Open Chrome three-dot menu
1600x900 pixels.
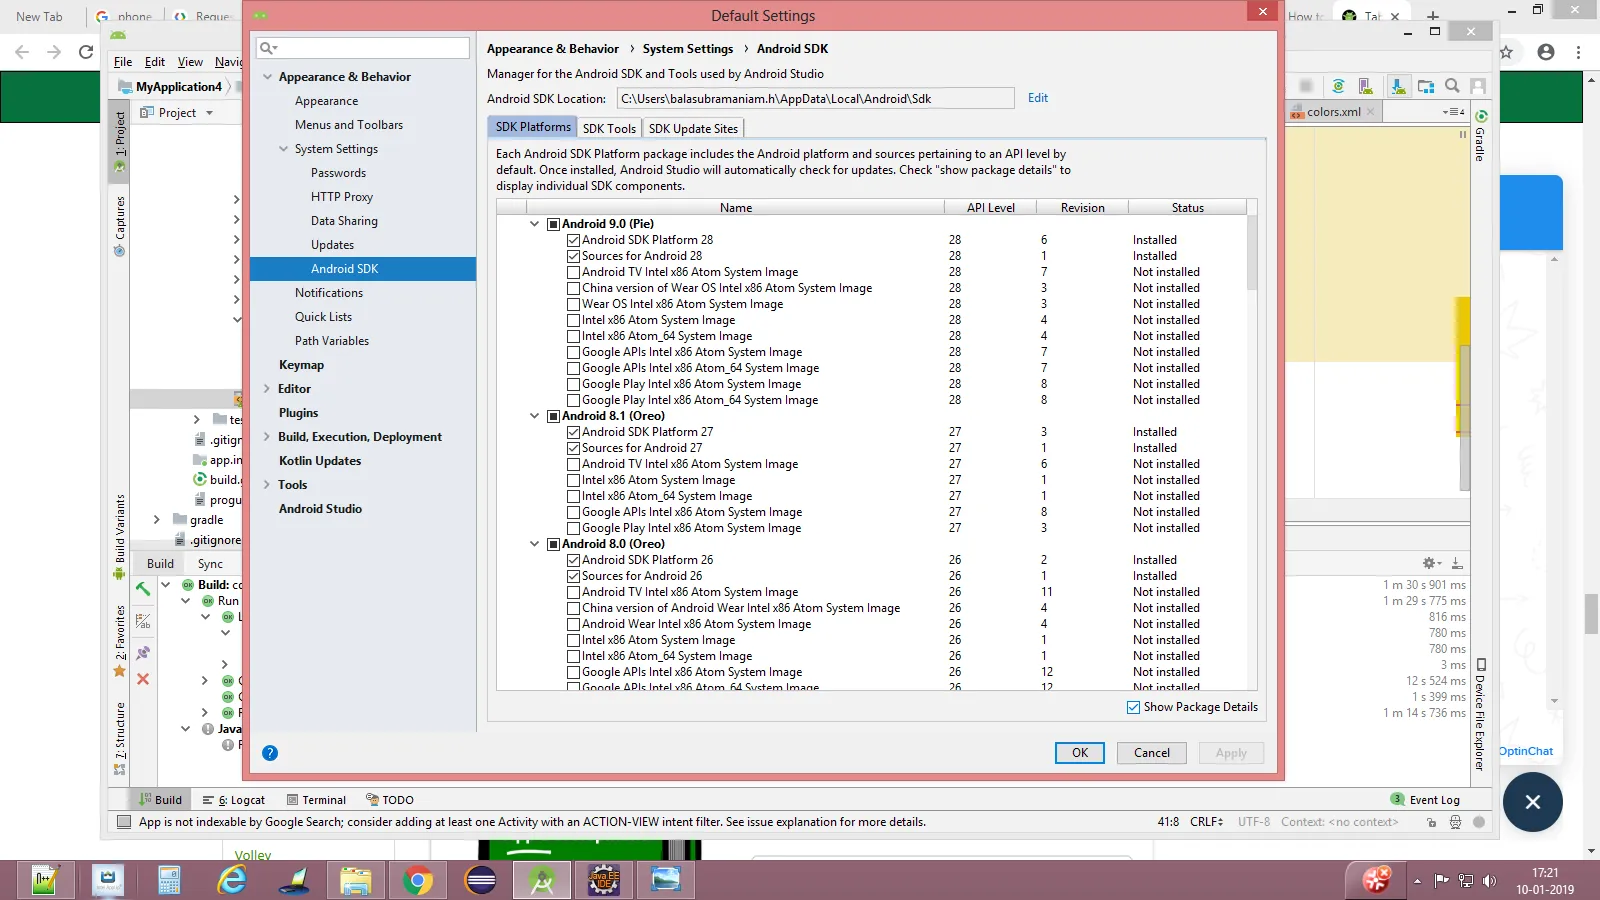[1579, 52]
